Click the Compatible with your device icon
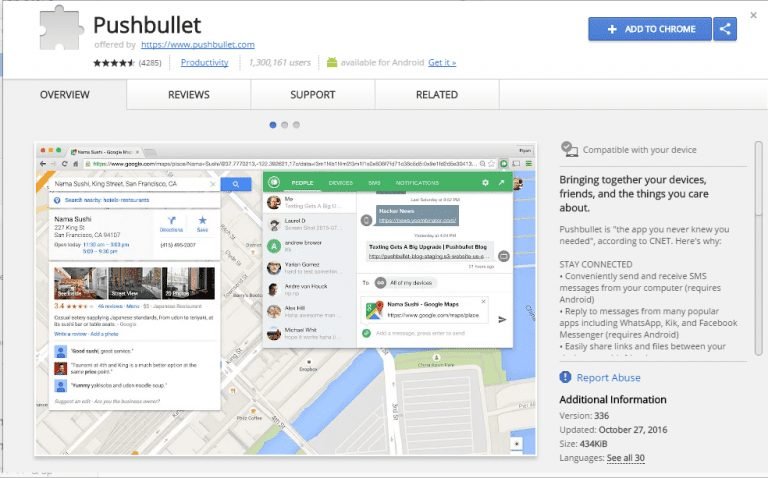Screen dimensions: 768x478 (x=569, y=149)
